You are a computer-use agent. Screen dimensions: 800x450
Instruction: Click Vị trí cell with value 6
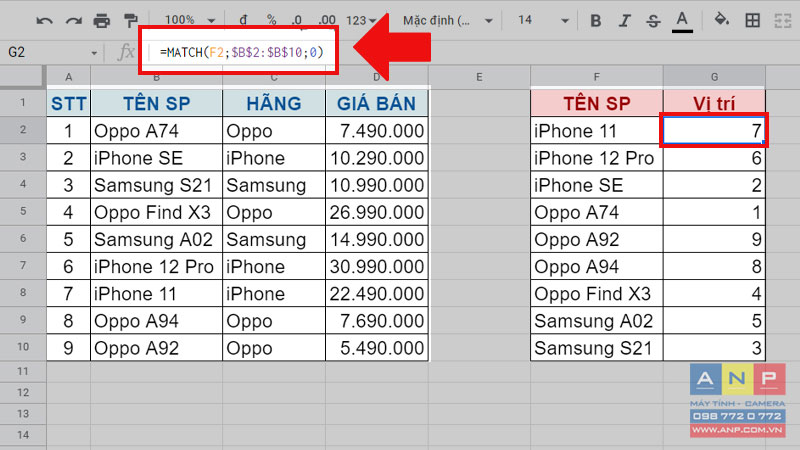click(714, 158)
